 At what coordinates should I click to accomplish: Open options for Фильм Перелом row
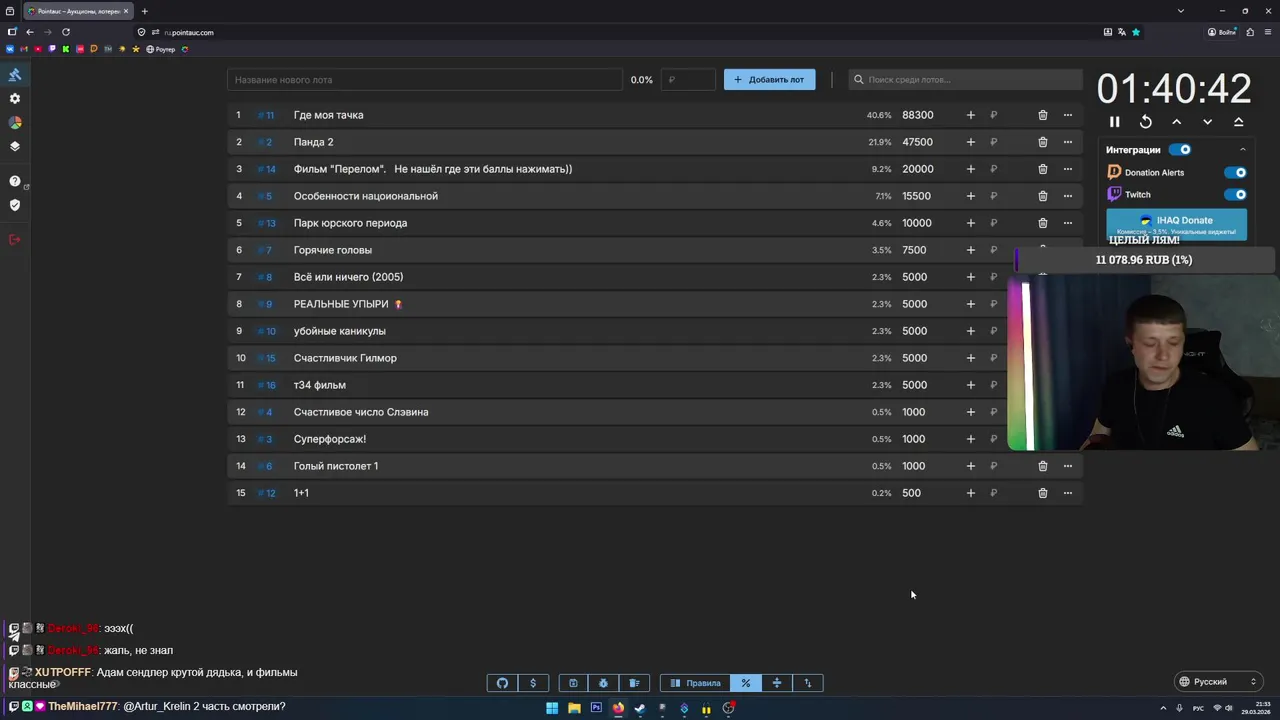(x=1068, y=169)
